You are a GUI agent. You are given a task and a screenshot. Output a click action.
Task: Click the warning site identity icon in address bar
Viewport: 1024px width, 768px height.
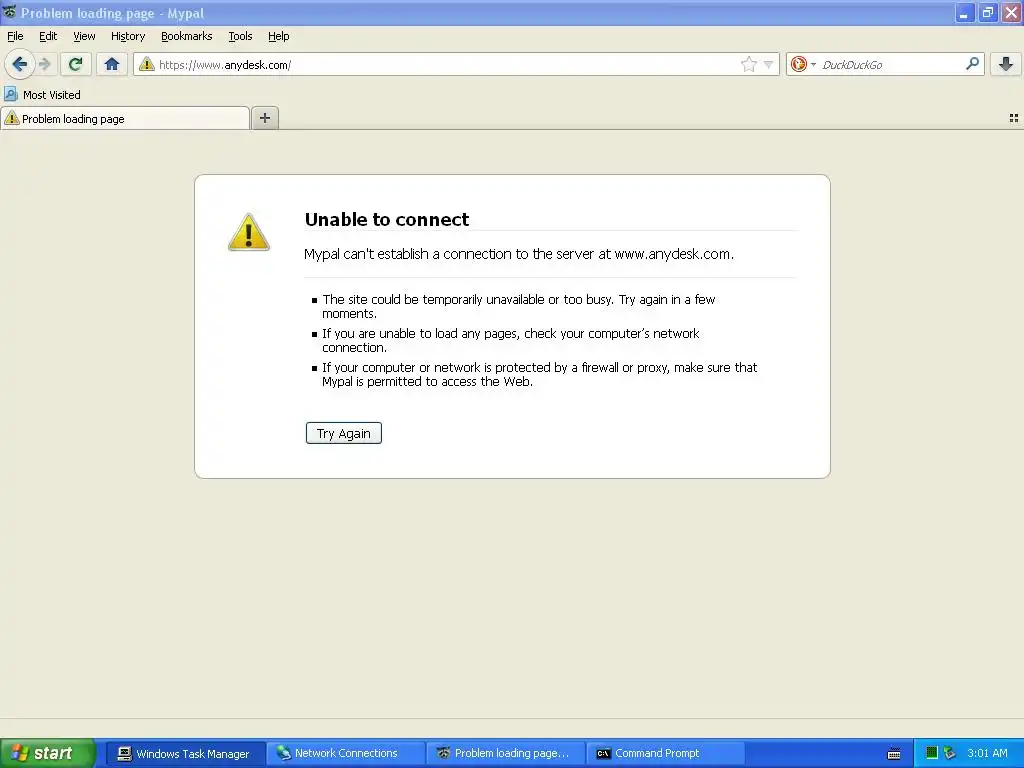[147, 64]
